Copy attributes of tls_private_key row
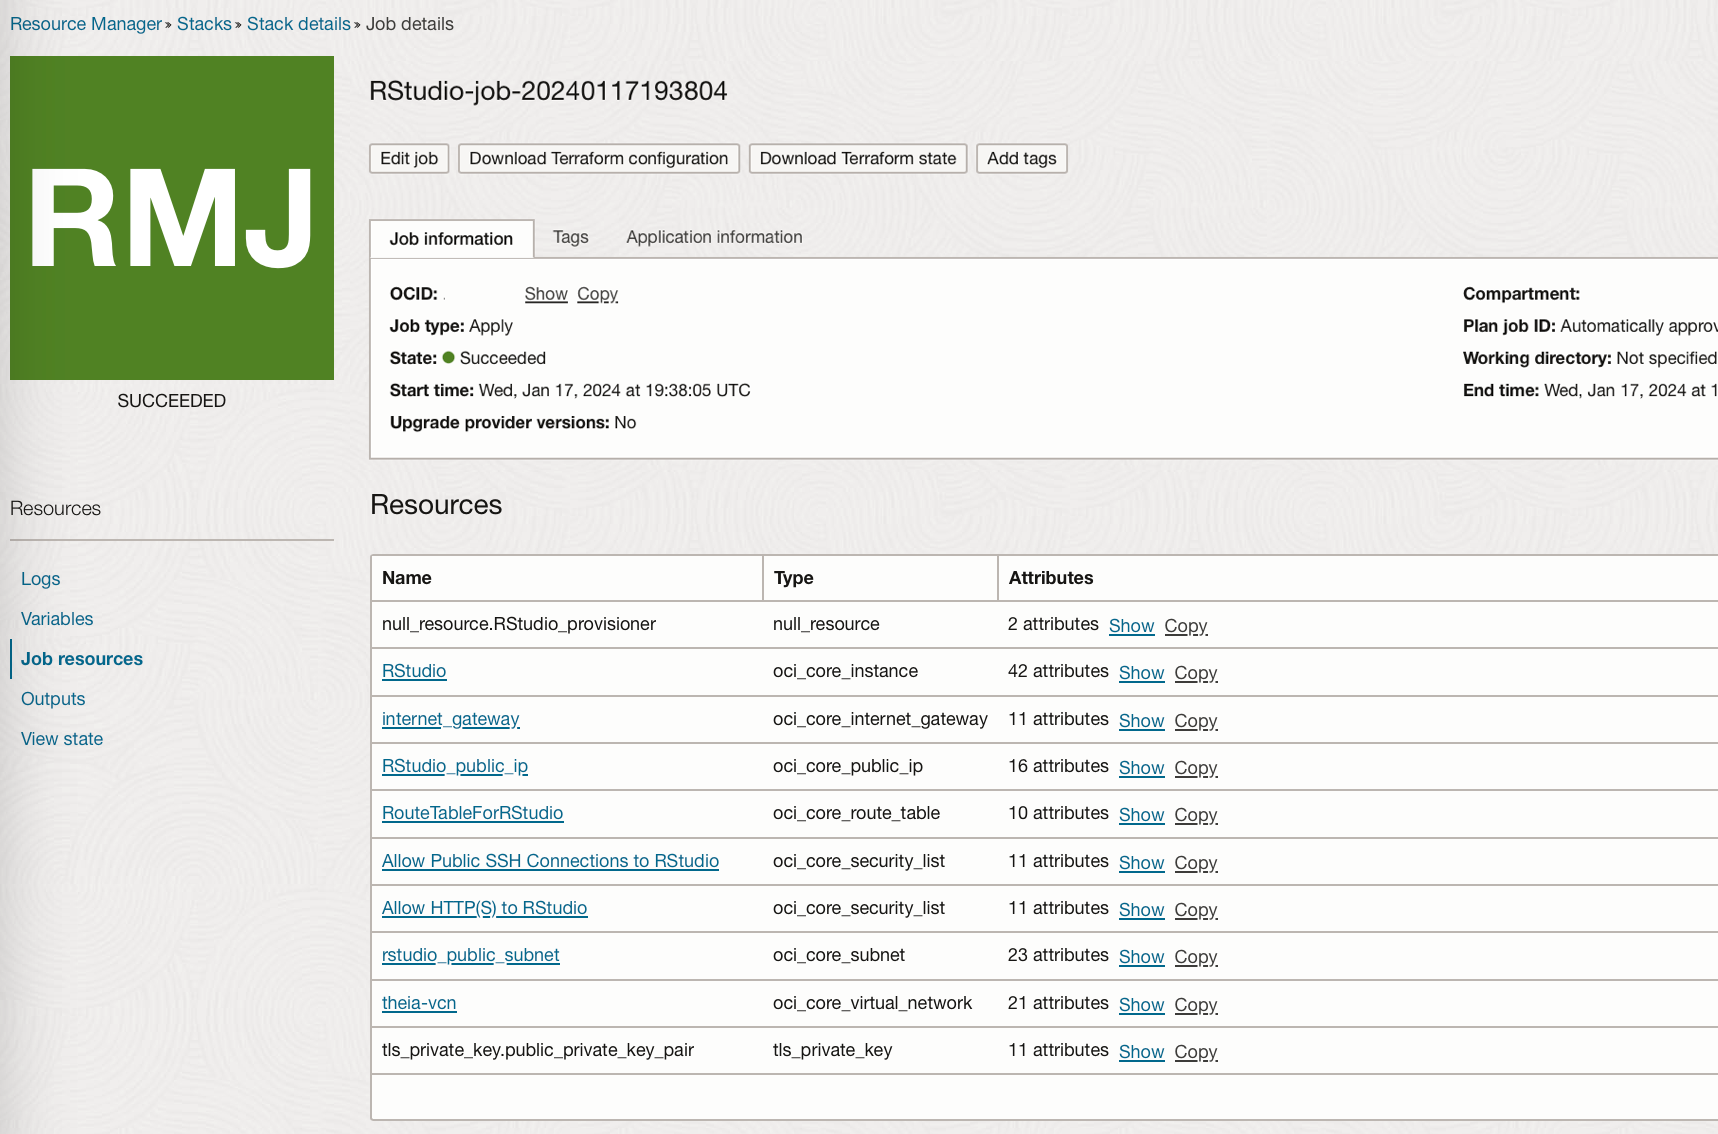The height and width of the screenshot is (1134, 1718). (1196, 1052)
